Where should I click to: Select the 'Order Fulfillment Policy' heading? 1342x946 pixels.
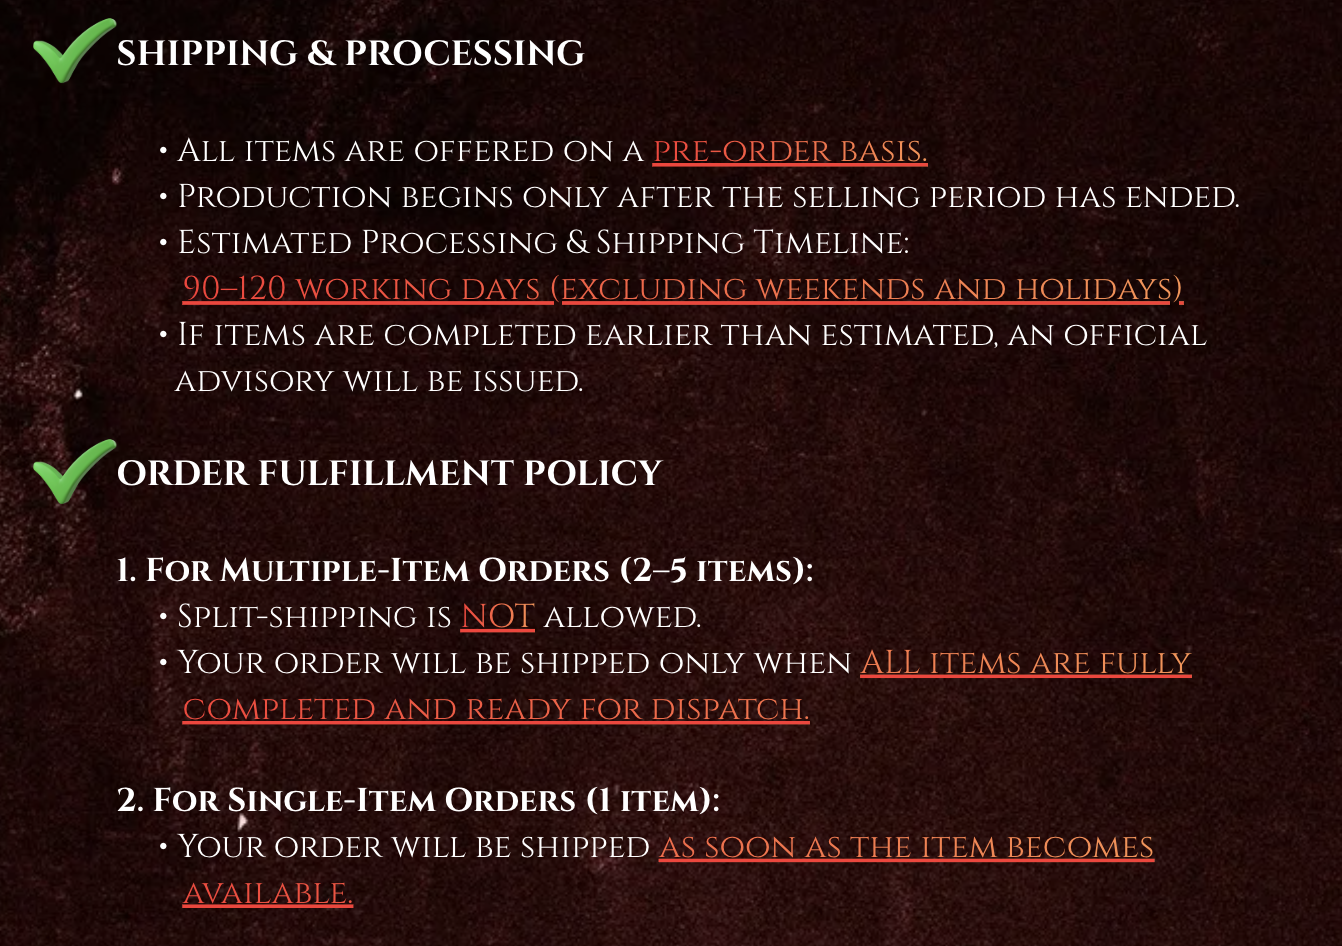click(389, 473)
